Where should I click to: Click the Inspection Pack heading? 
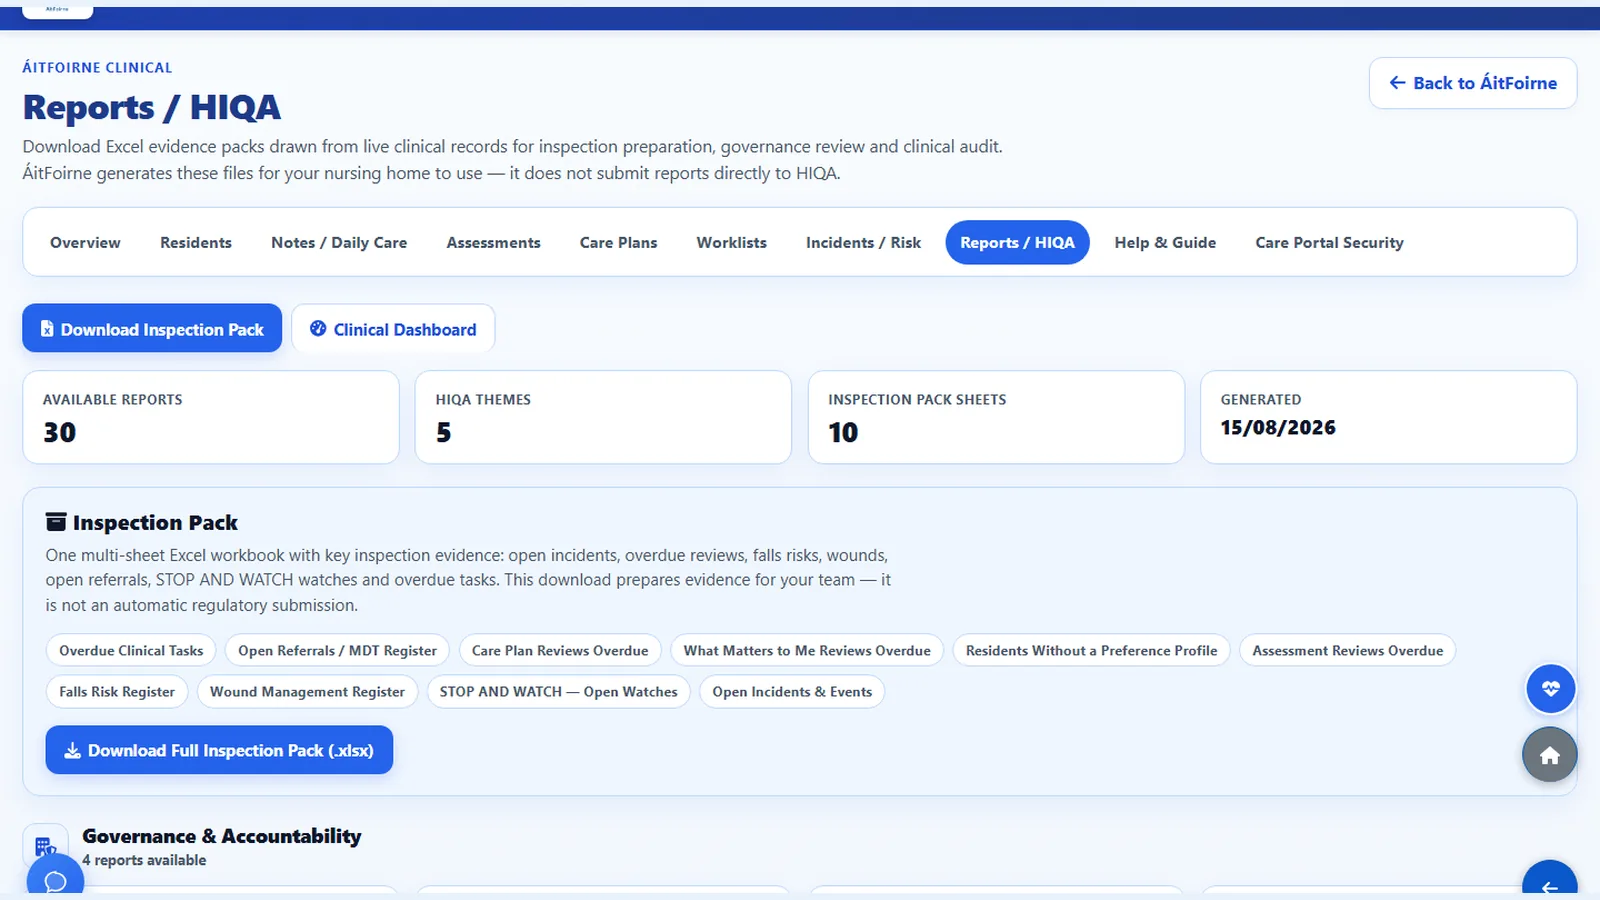coord(155,523)
